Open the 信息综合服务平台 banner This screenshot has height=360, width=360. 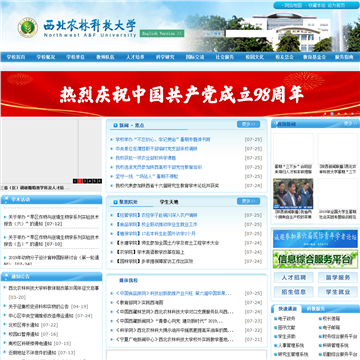(x=315, y=259)
